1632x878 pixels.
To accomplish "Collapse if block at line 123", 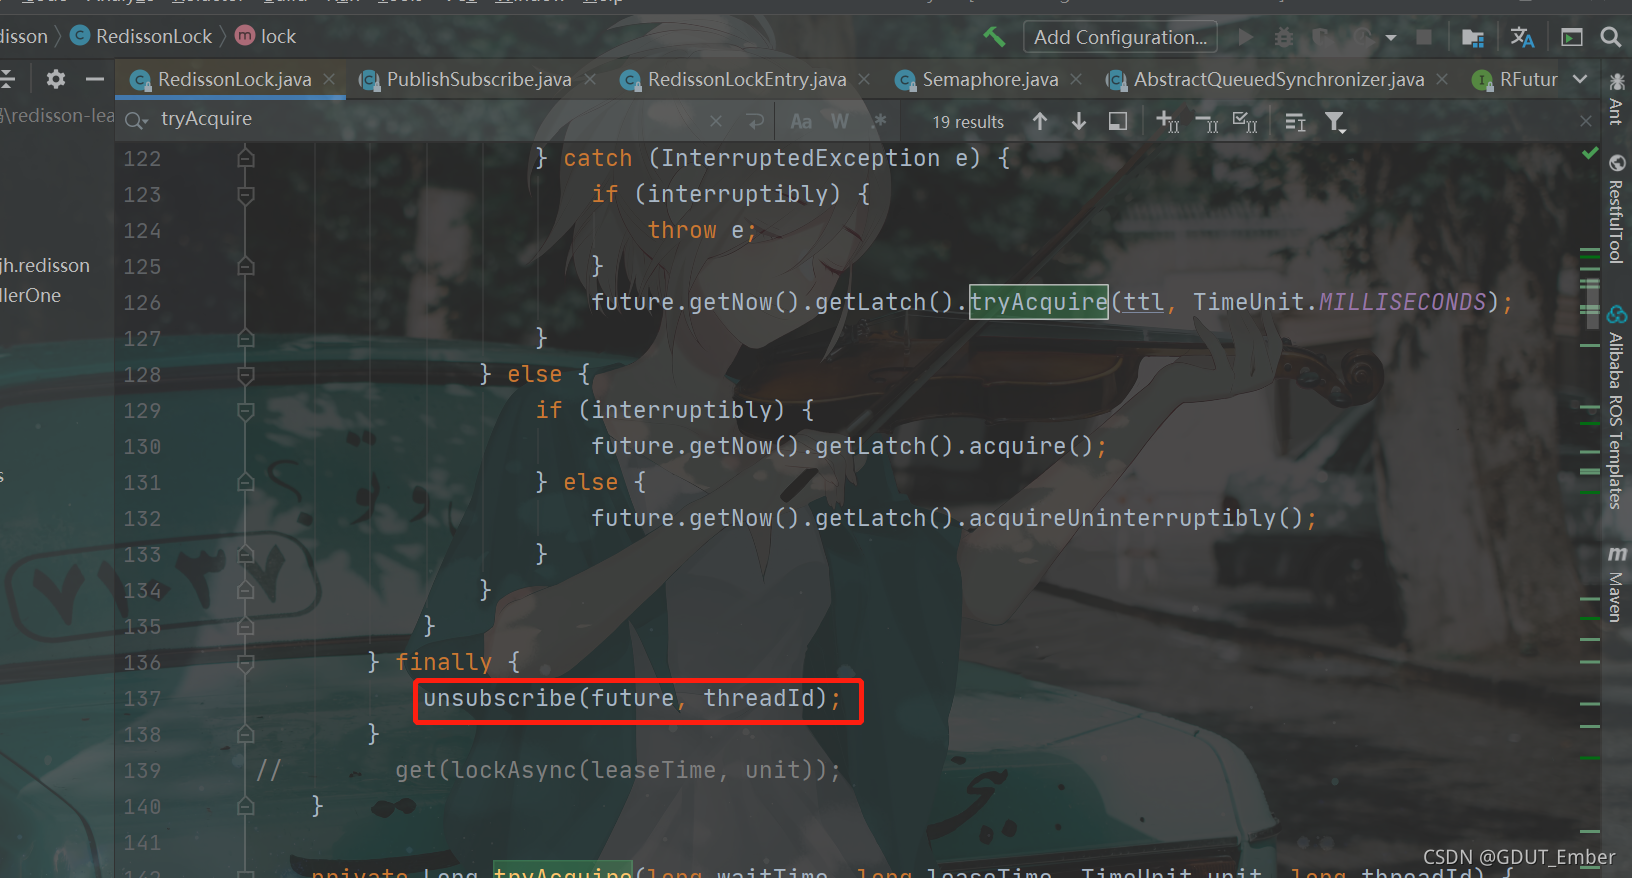I will pyautogui.click(x=245, y=194).
